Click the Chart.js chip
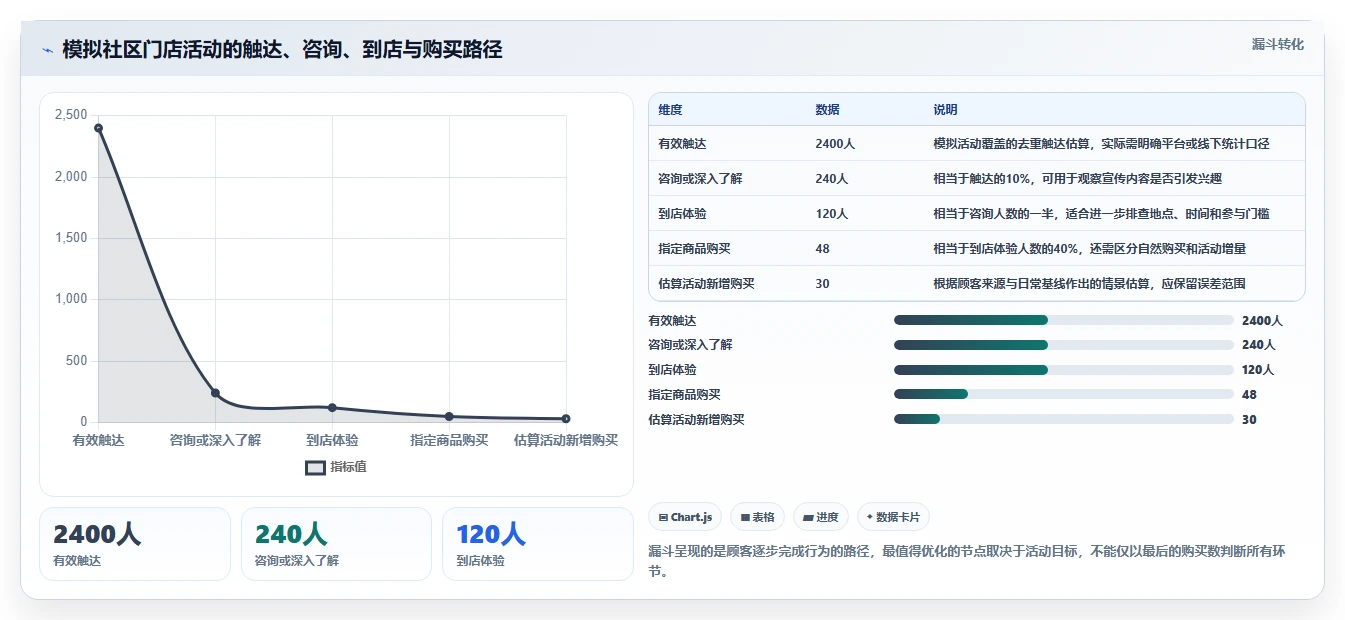Viewport: 1345px width, 620px height. [x=686, y=517]
